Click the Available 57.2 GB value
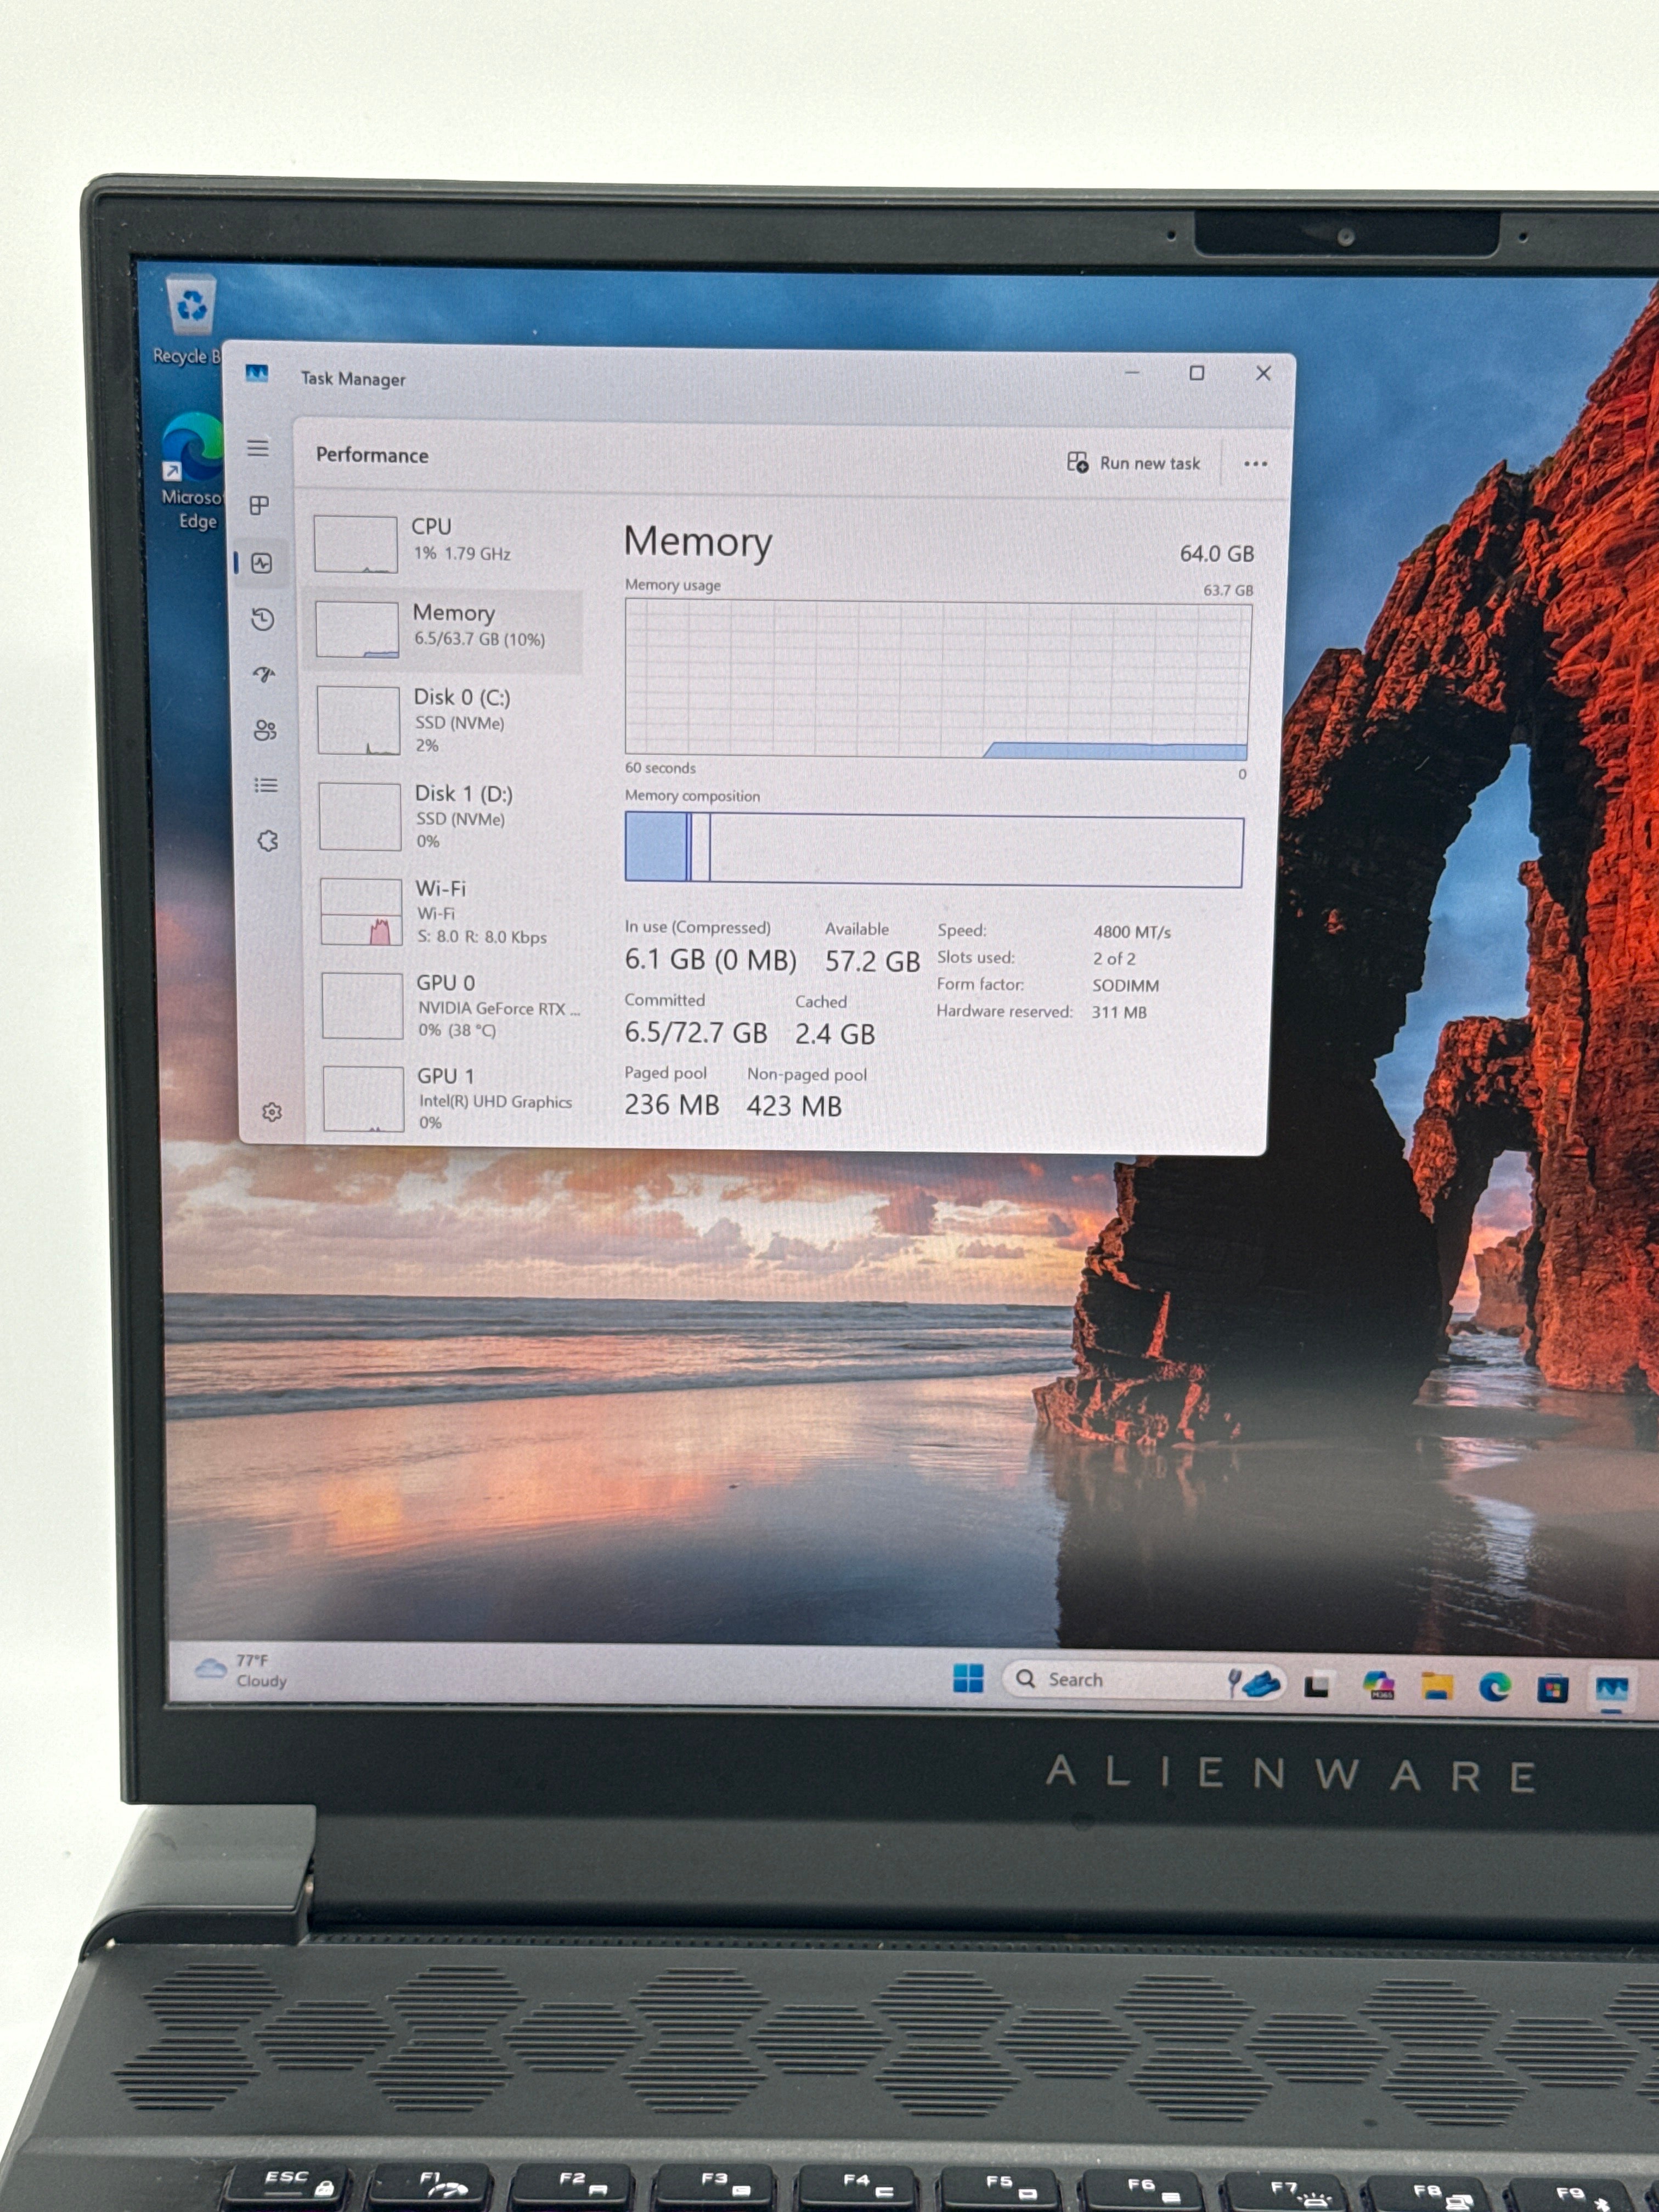 pos(872,962)
